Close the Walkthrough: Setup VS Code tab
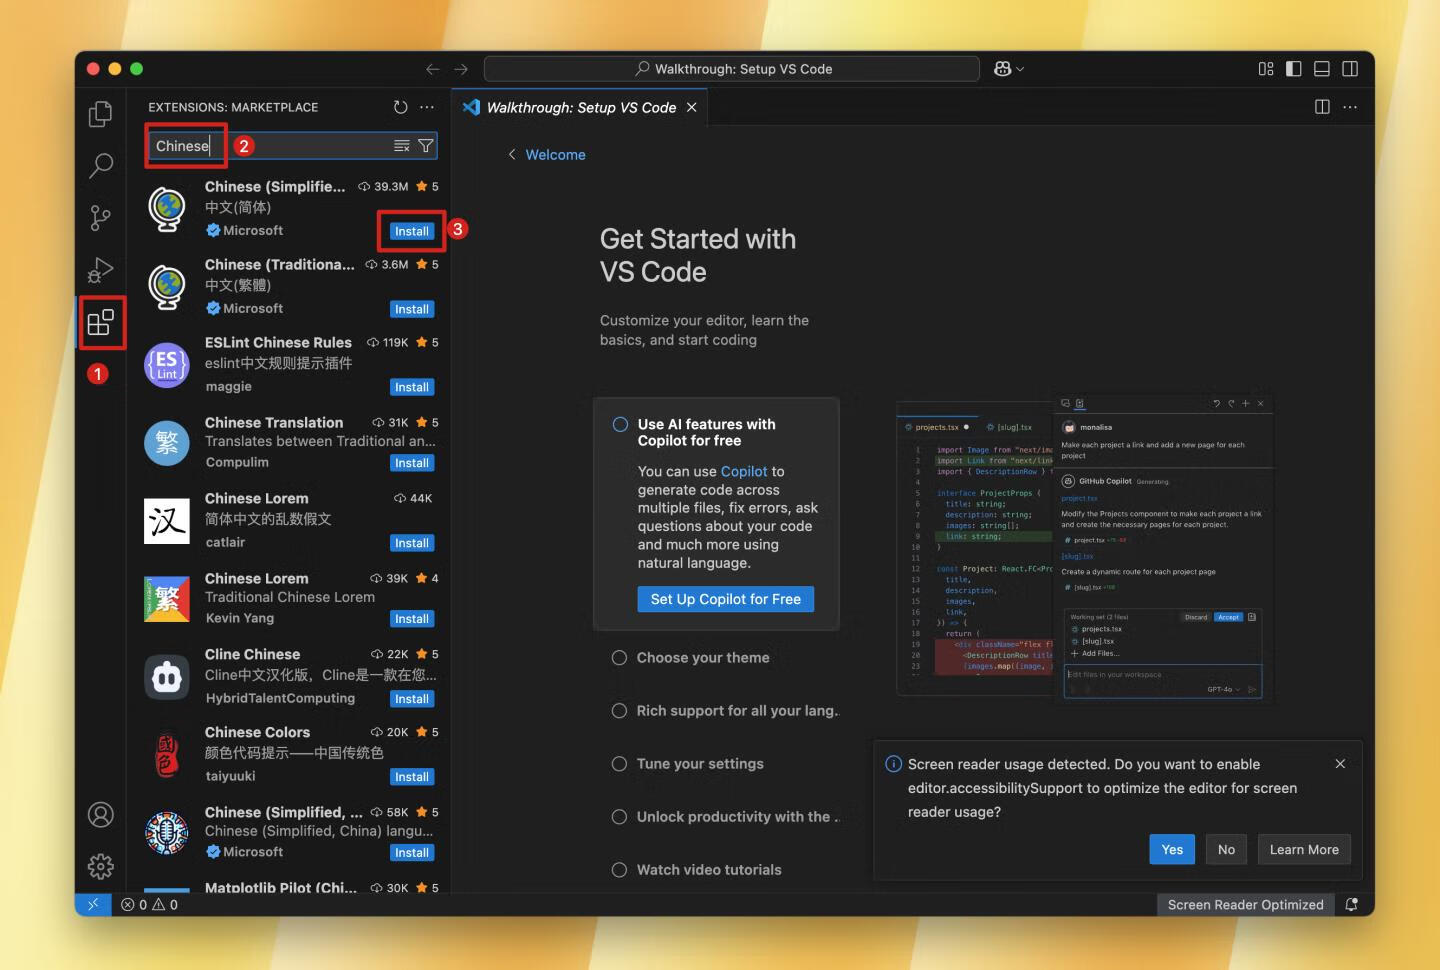 [x=691, y=107]
